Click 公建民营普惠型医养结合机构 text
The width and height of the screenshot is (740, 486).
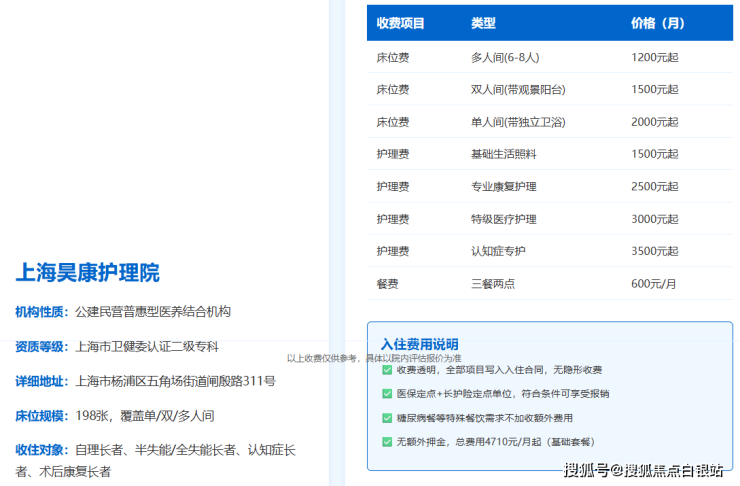pos(153,312)
